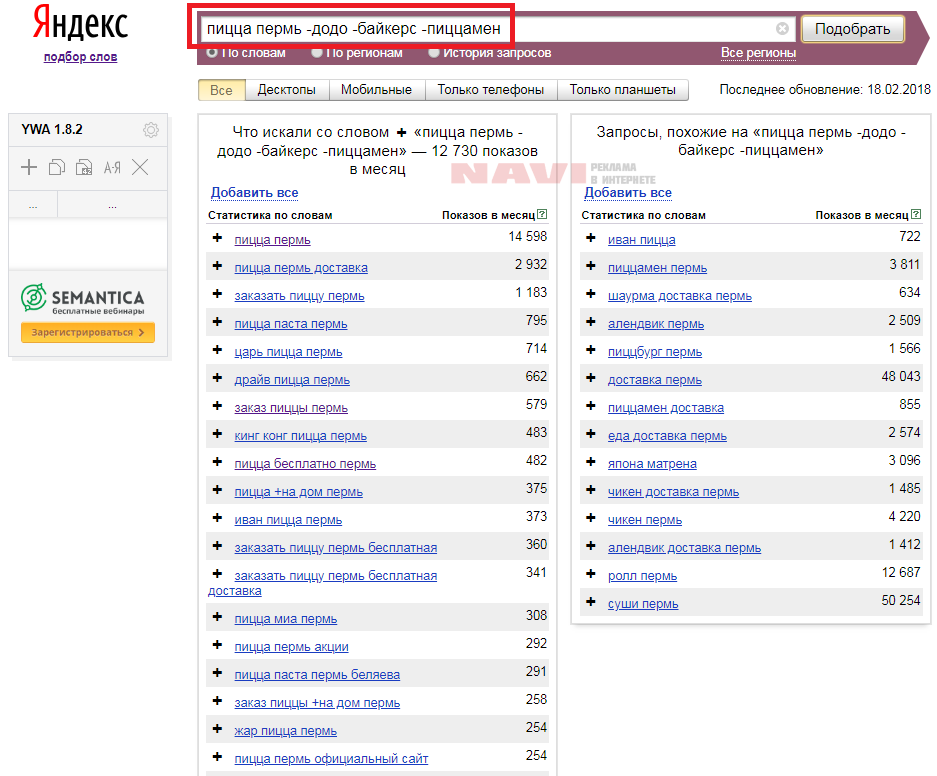Click the YWA plus add icon
This screenshot has width=937, height=776.
pos(29,167)
